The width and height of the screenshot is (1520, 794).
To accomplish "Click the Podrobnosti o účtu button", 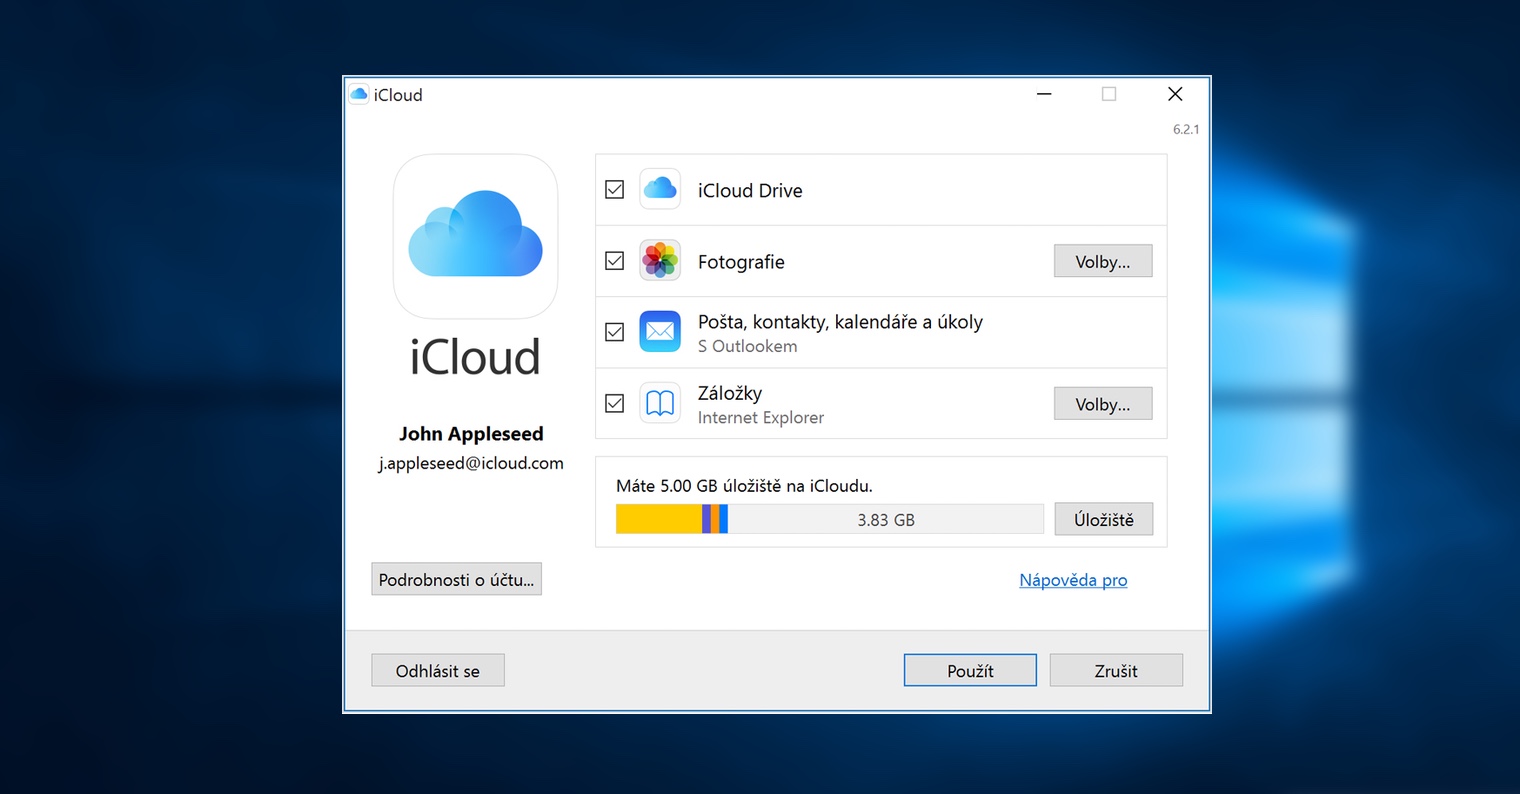I will (456, 580).
